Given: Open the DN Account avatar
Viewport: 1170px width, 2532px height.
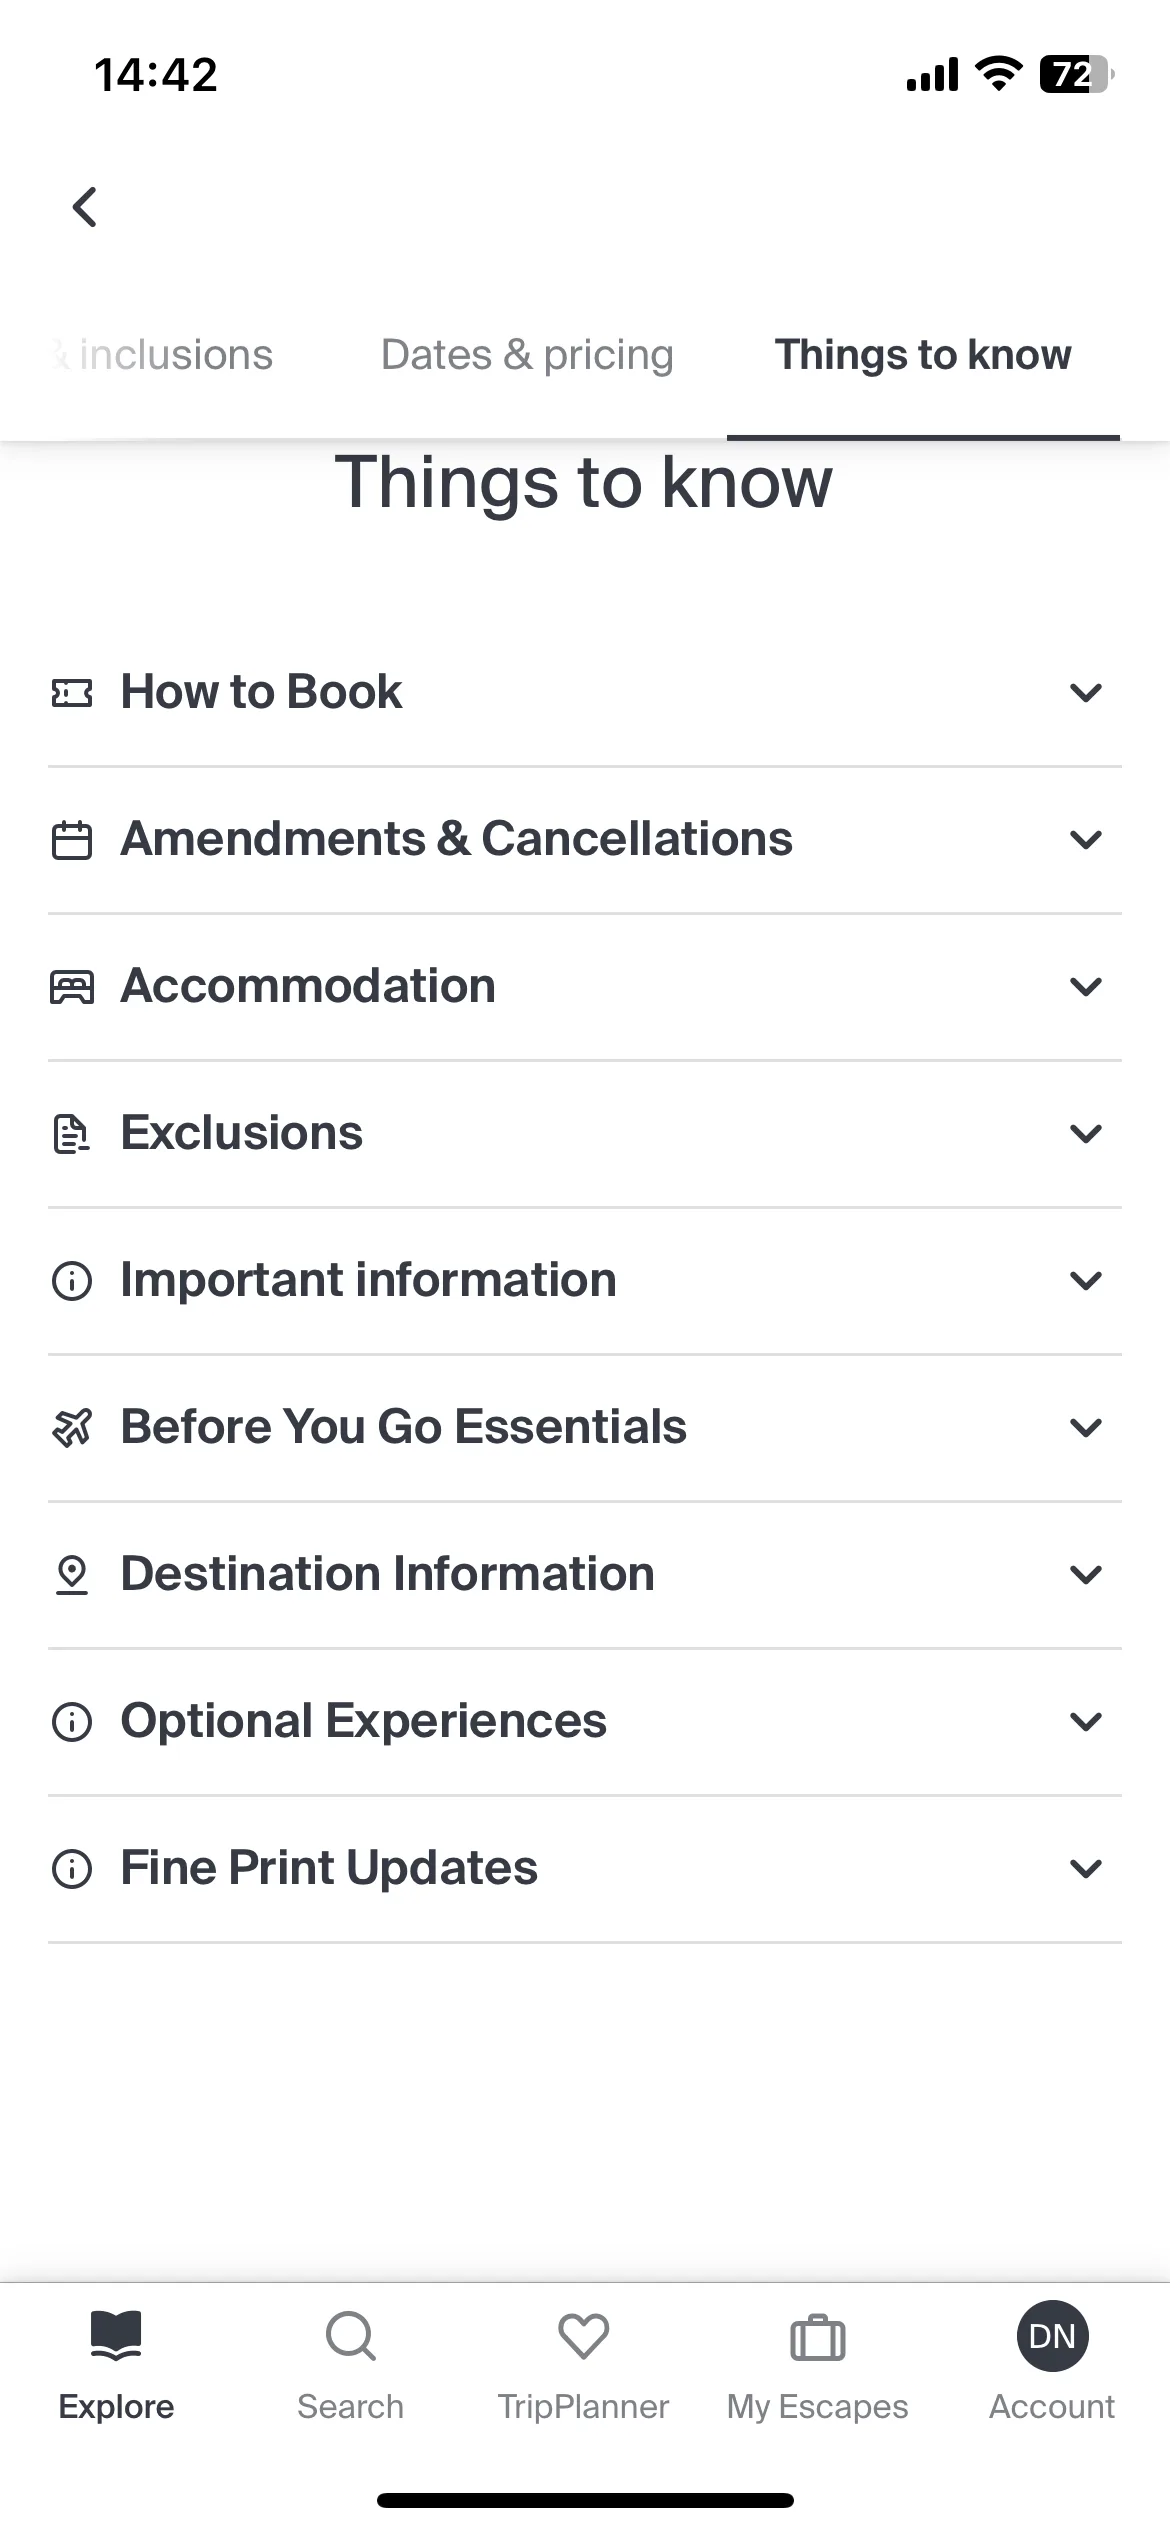Looking at the screenshot, I should 1052,2335.
